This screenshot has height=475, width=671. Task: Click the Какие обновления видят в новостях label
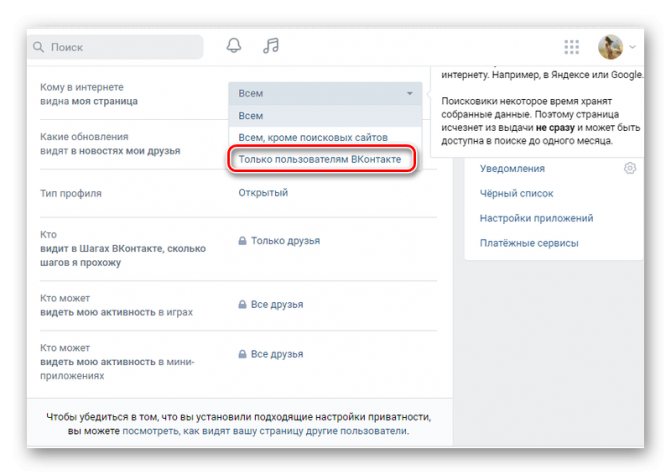(110, 144)
